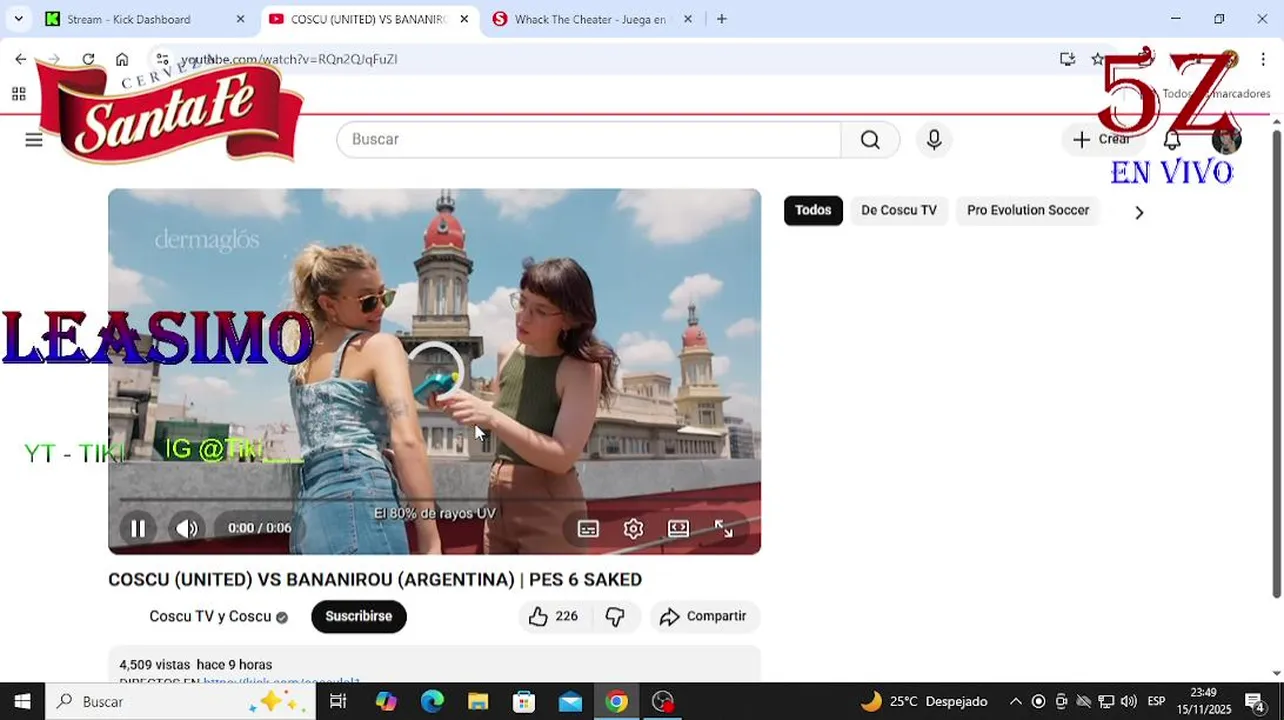Run search with the magnifier button

871,139
